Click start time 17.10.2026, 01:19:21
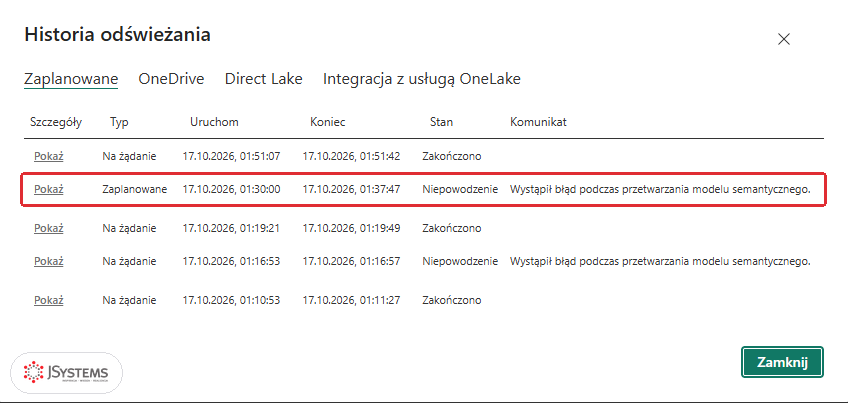The width and height of the screenshot is (848, 404). (231, 228)
